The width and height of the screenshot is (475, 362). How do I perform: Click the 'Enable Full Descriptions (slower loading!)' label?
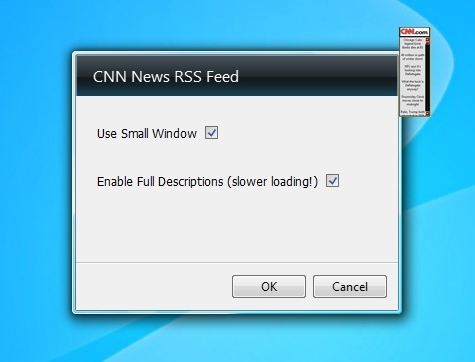click(x=207, y=182)
